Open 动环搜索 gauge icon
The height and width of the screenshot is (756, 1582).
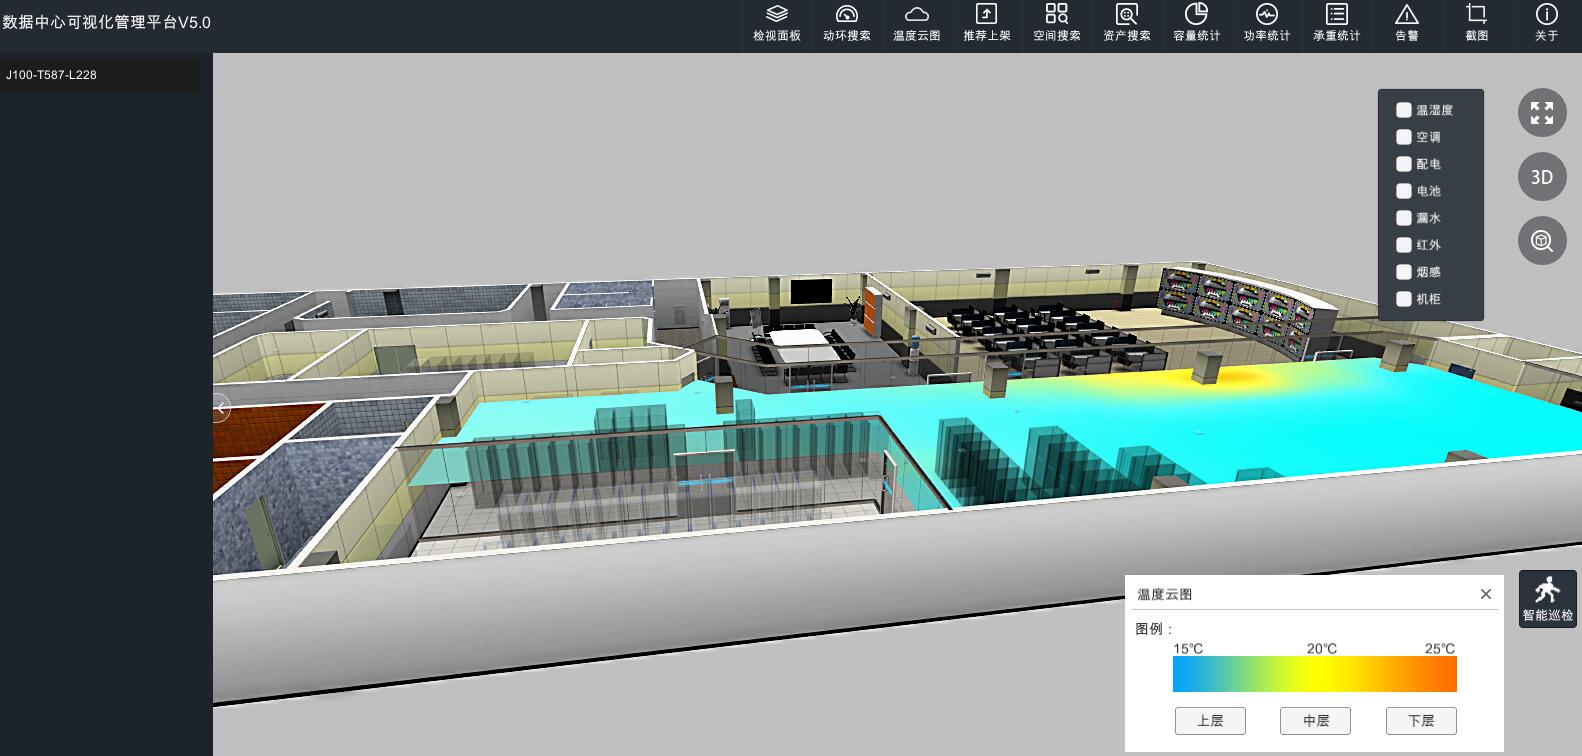pyautogui.click(x=847, y=14)
